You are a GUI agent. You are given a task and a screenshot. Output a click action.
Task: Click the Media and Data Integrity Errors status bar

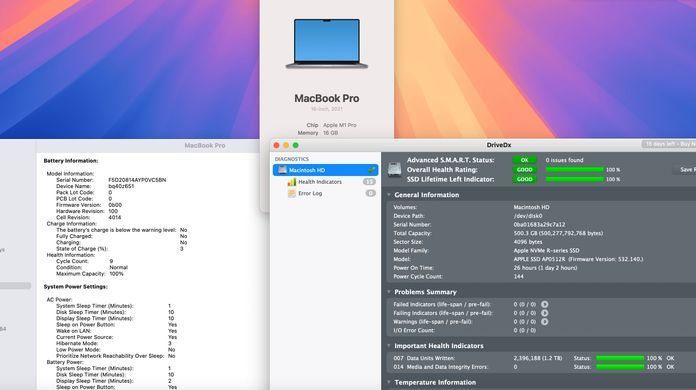620,367
